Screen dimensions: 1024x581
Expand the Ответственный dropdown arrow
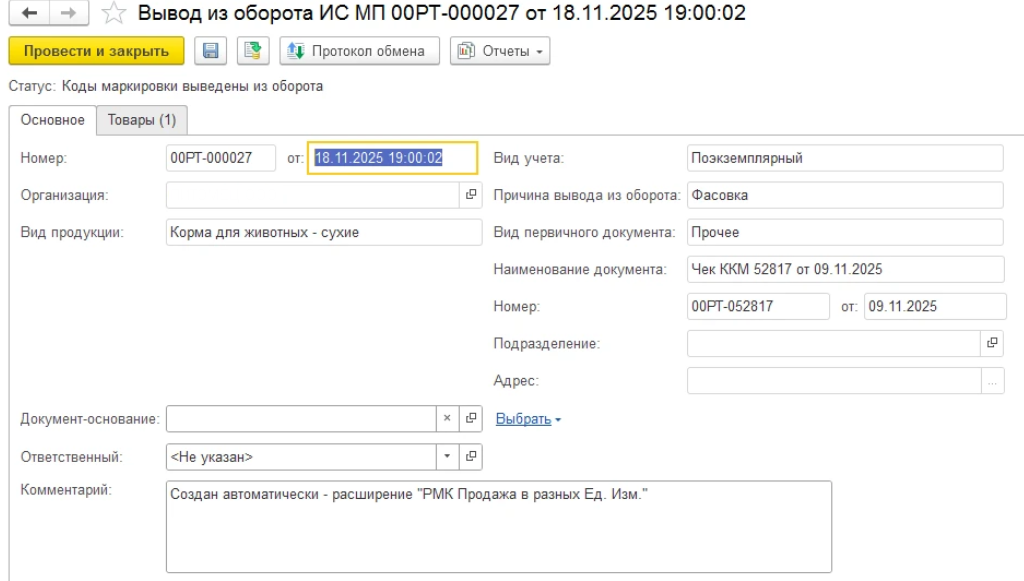pos(447,457)
